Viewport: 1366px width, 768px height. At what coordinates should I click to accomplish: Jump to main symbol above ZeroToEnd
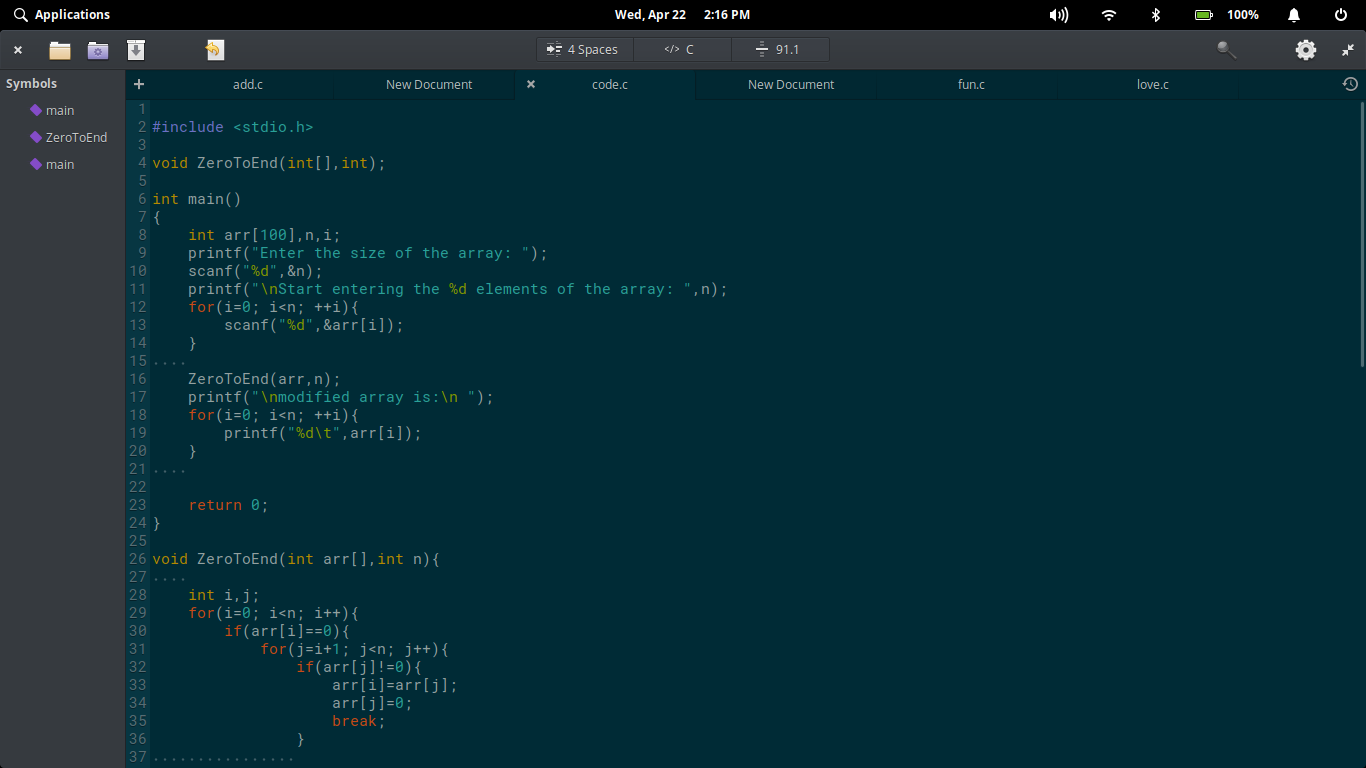[x=62, y=110]
